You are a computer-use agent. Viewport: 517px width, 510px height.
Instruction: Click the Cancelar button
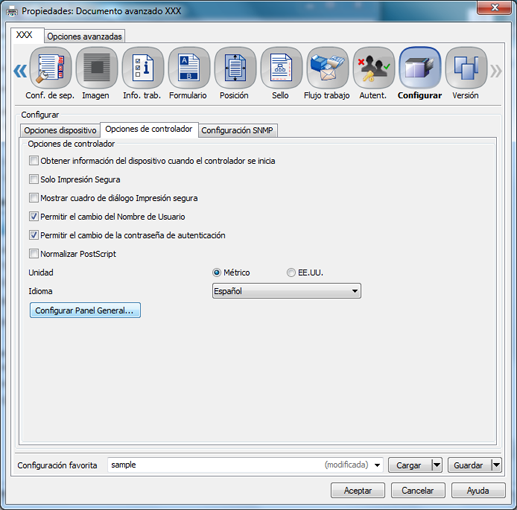[x=418, y=491]
